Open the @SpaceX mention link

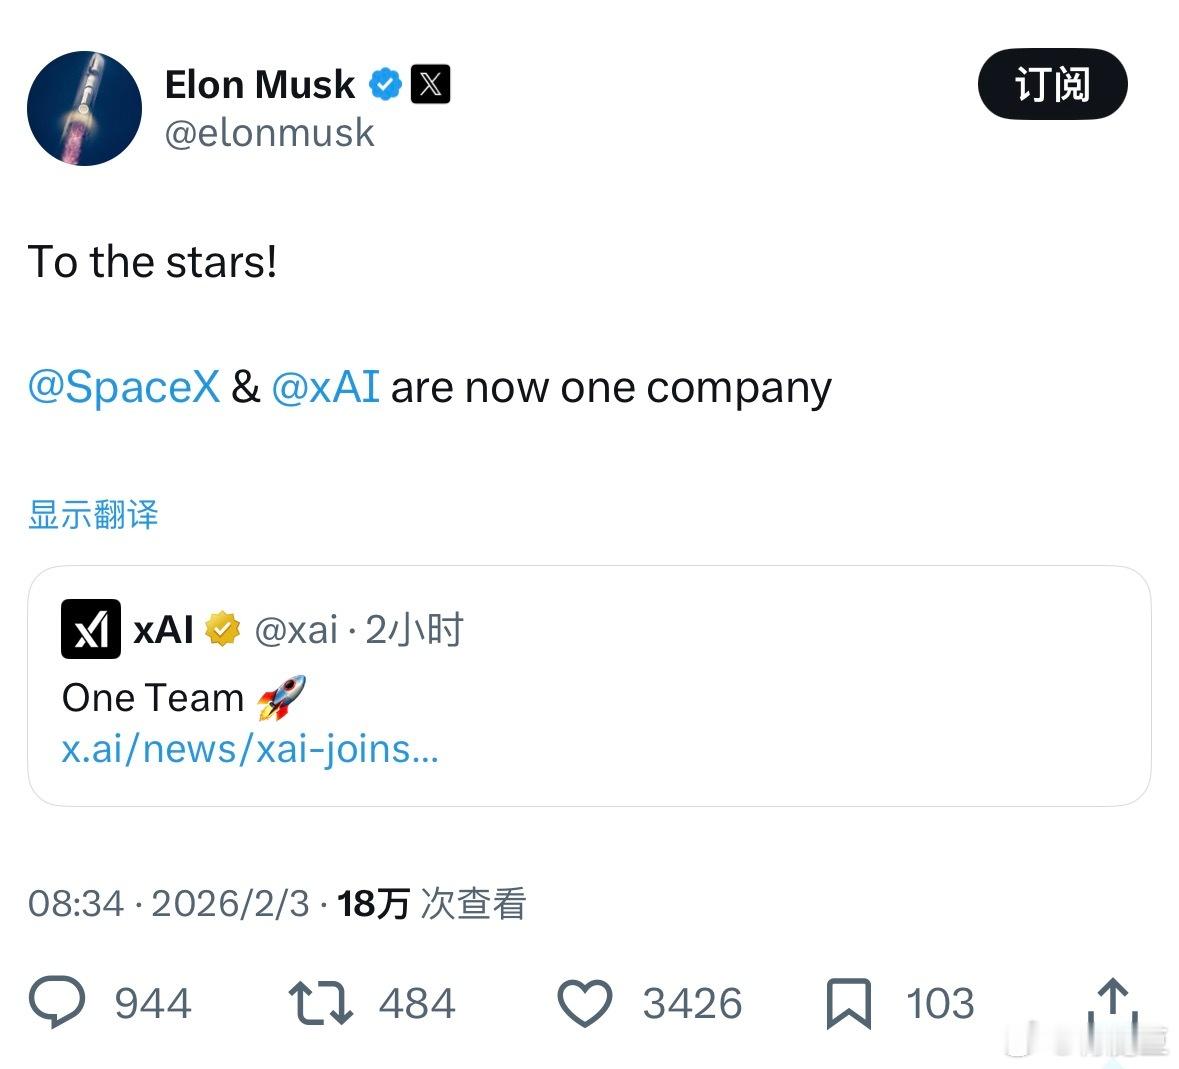click(124, 388)
